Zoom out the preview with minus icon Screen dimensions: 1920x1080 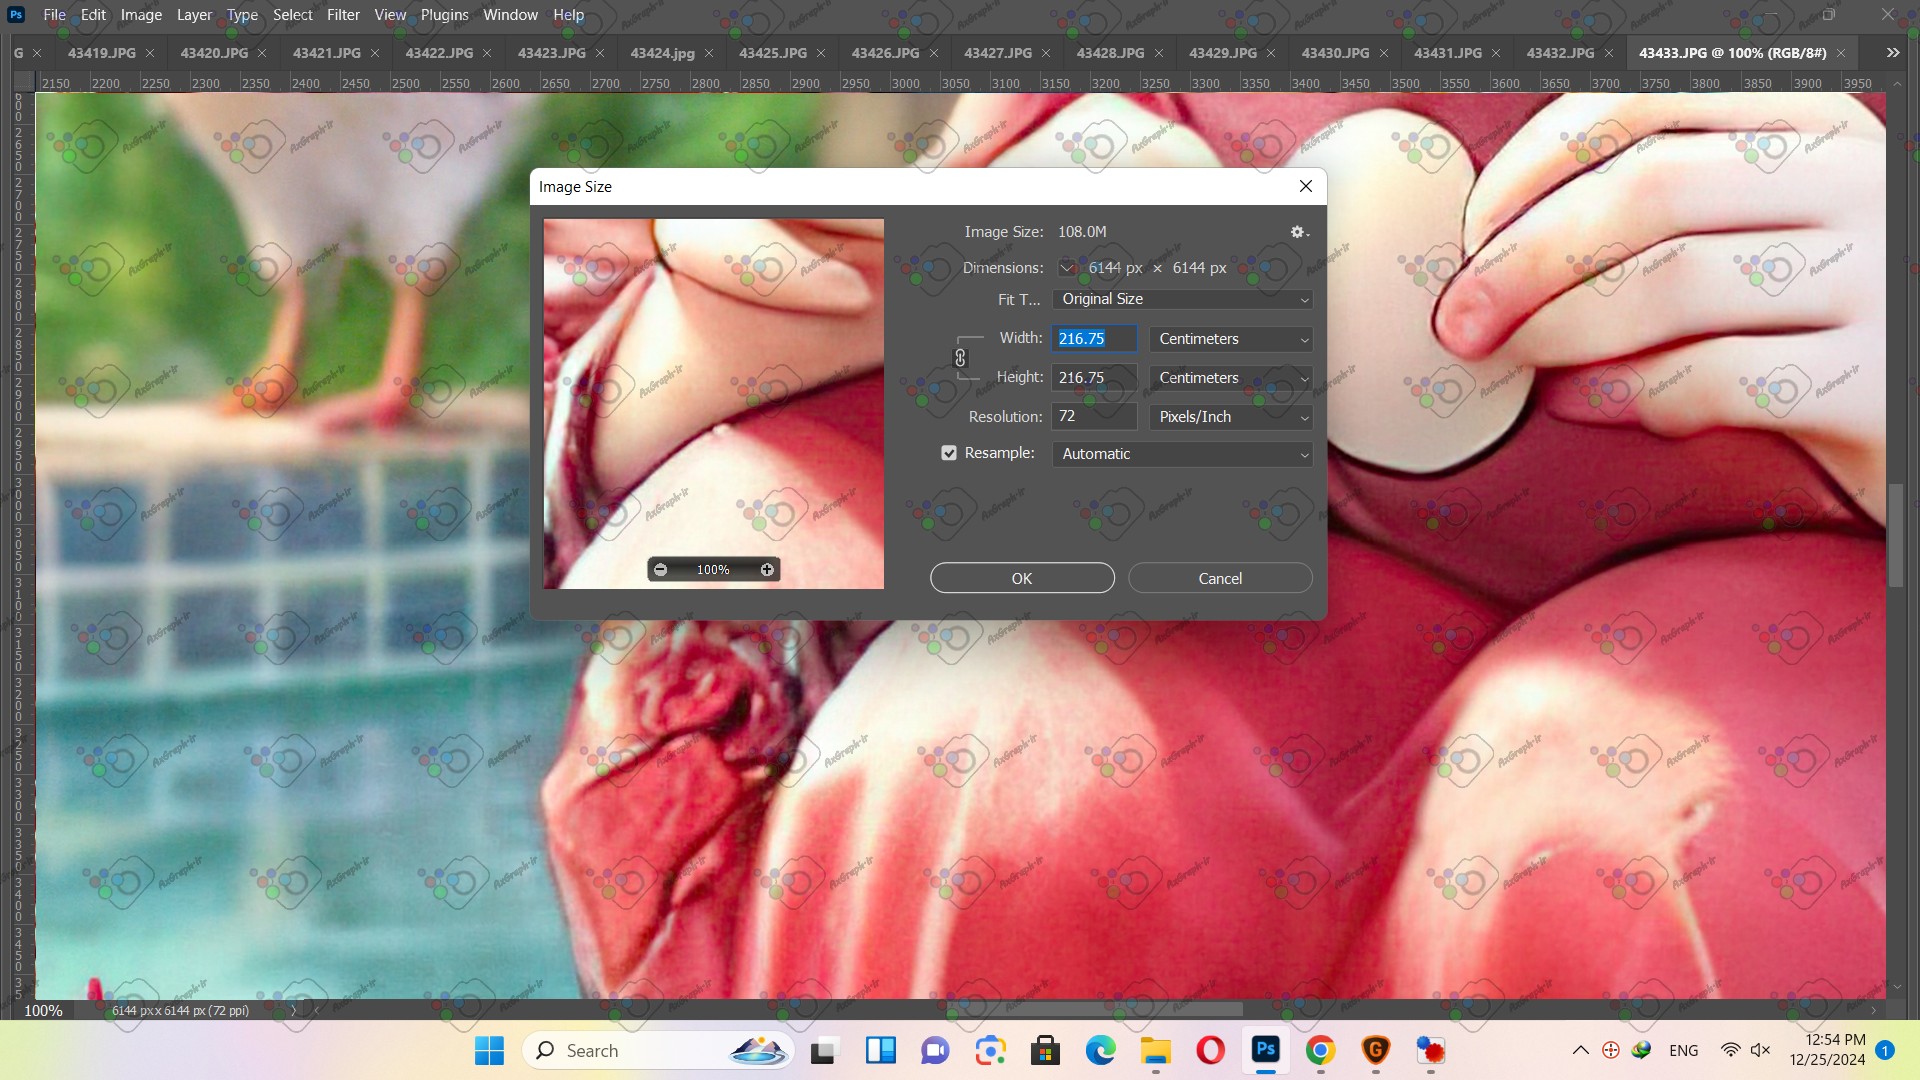coord(660,570)
